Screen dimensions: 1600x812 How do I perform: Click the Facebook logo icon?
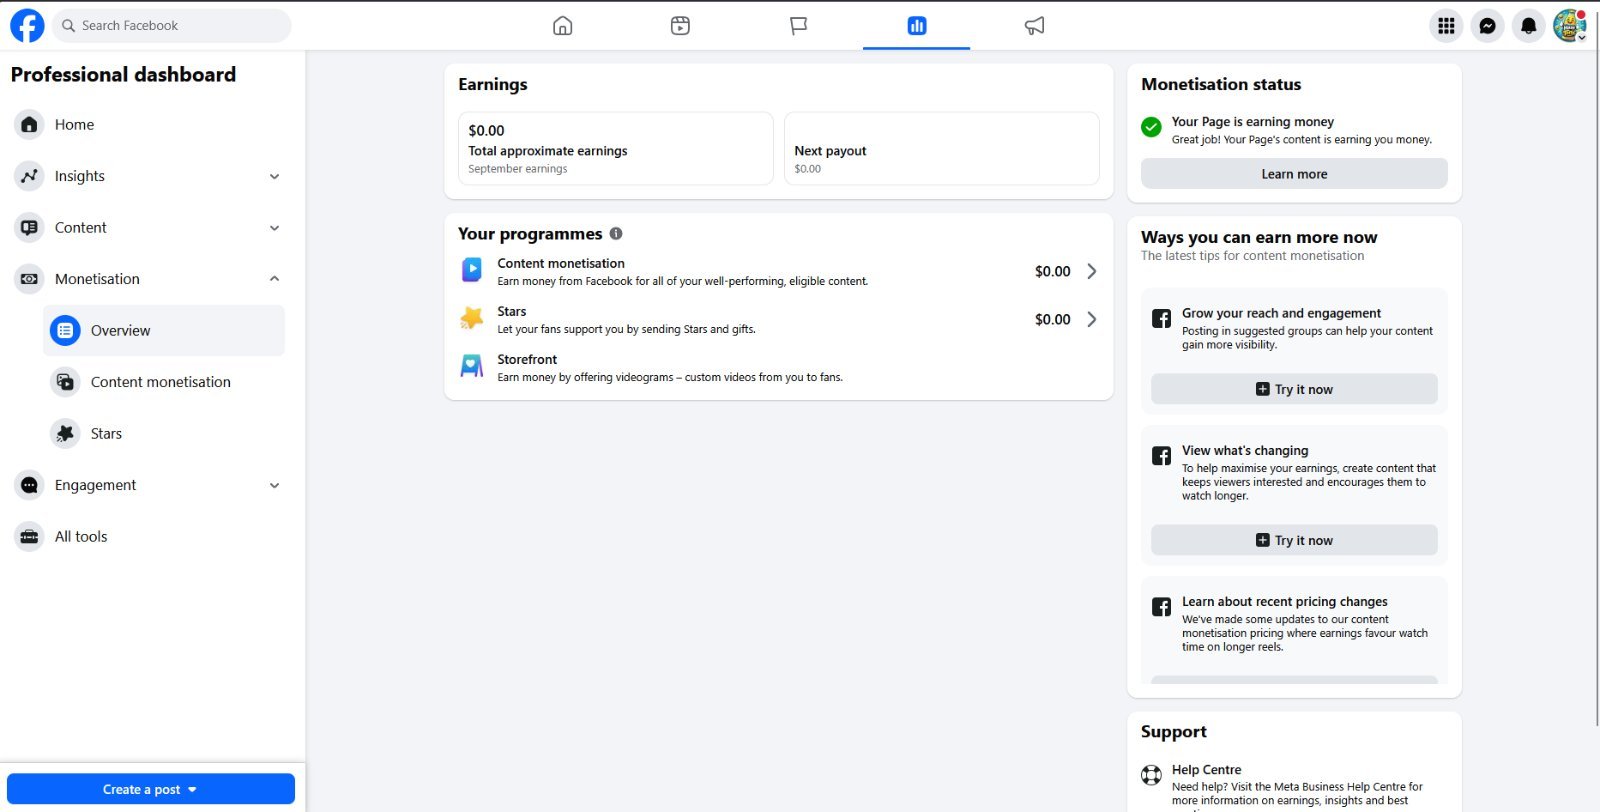[x=27, y=26]
